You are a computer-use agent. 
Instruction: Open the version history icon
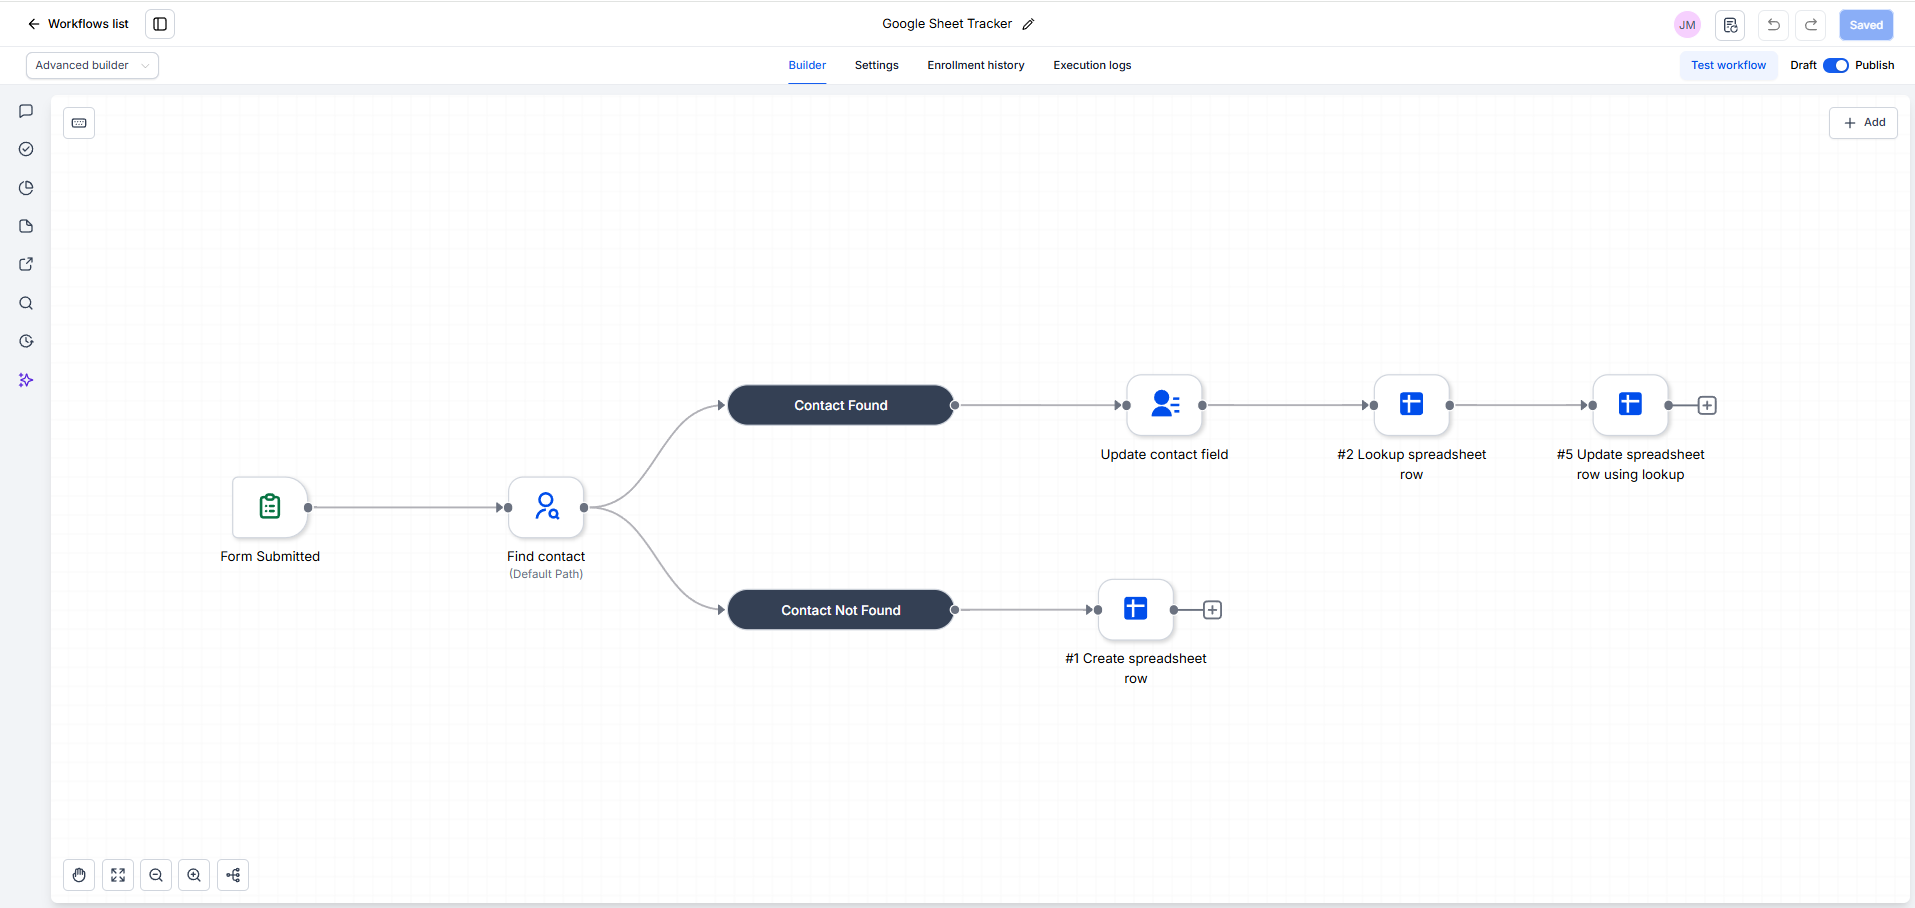[x=1730, y=25]
